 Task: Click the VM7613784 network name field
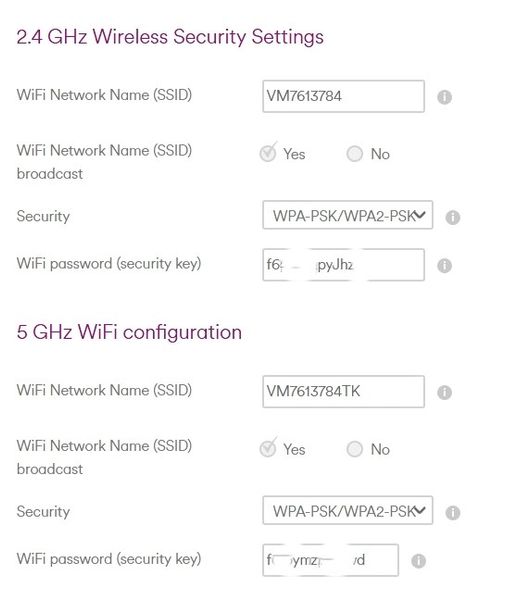[x=343, y=96]
